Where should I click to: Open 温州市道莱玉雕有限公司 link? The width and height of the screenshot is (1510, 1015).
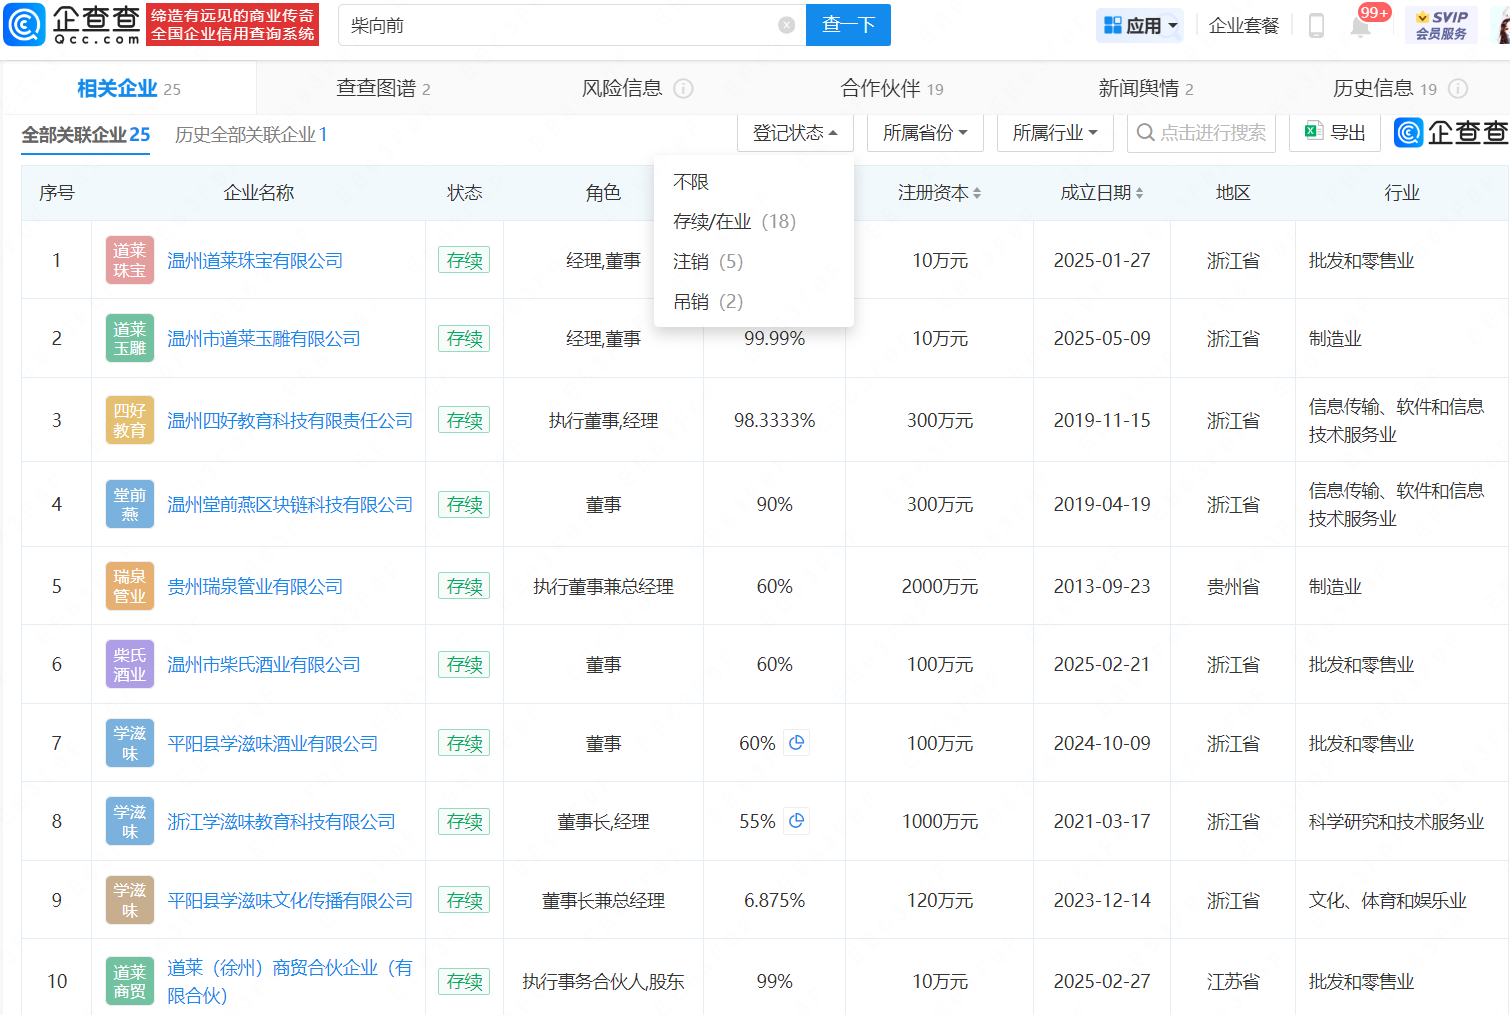[x=264, y=338]
